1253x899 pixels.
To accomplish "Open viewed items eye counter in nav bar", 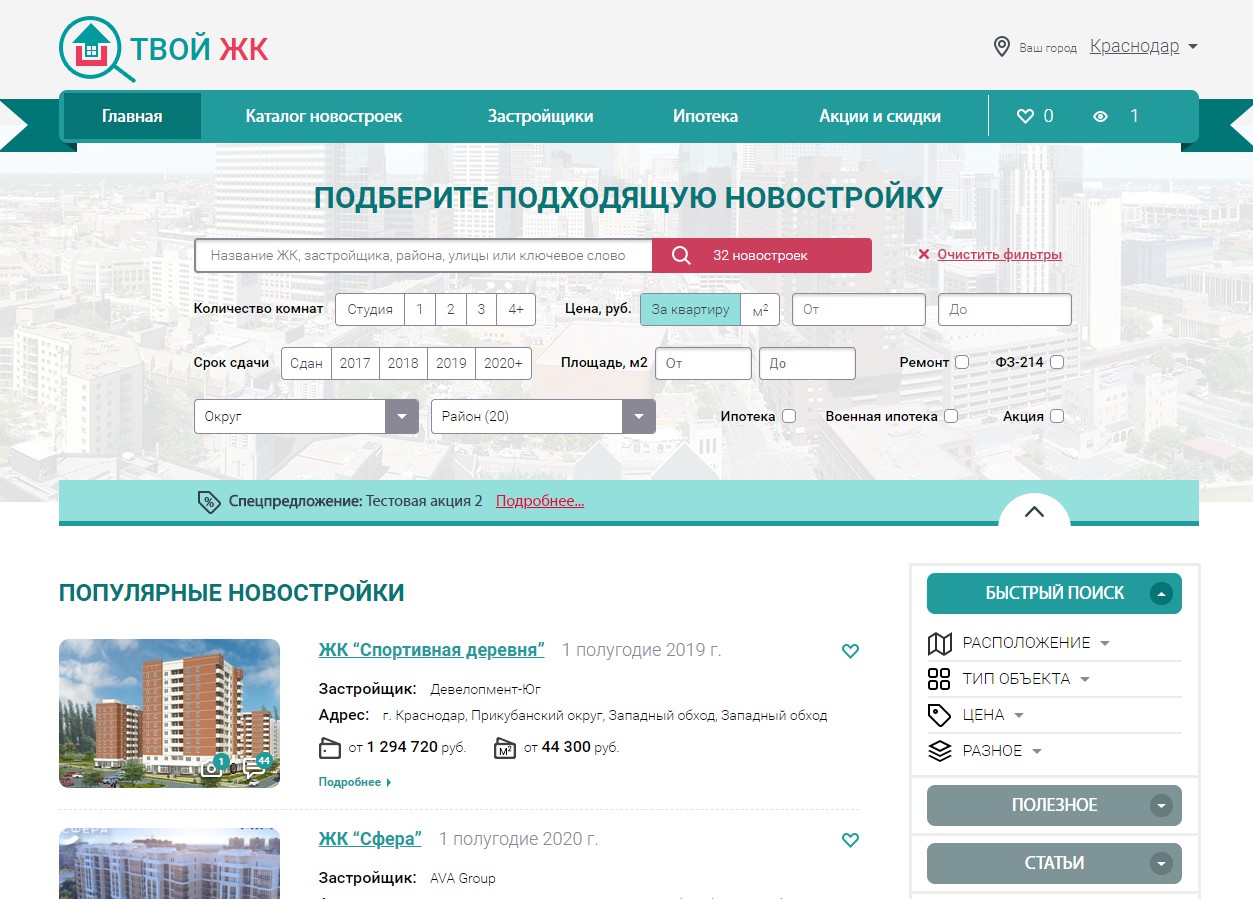I will click(x=1116, y=116).
